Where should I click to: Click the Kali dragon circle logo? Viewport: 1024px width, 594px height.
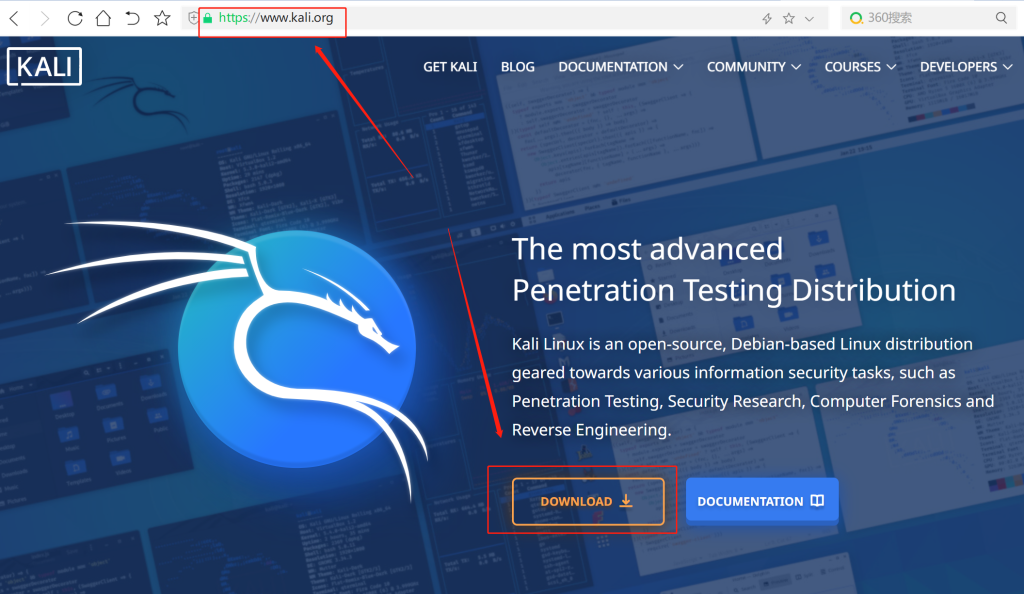[x=297, y=348]
